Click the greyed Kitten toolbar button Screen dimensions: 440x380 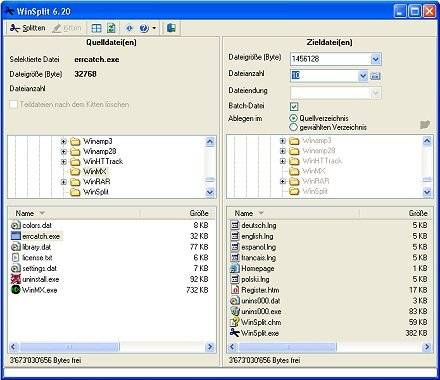[67, 28]
